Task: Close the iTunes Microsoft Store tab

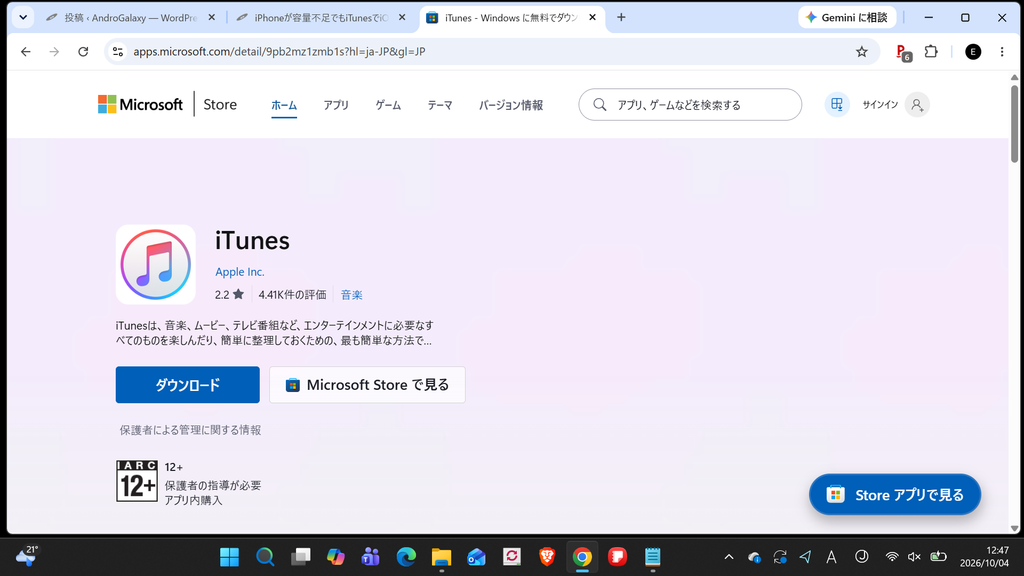Action: 592,18
